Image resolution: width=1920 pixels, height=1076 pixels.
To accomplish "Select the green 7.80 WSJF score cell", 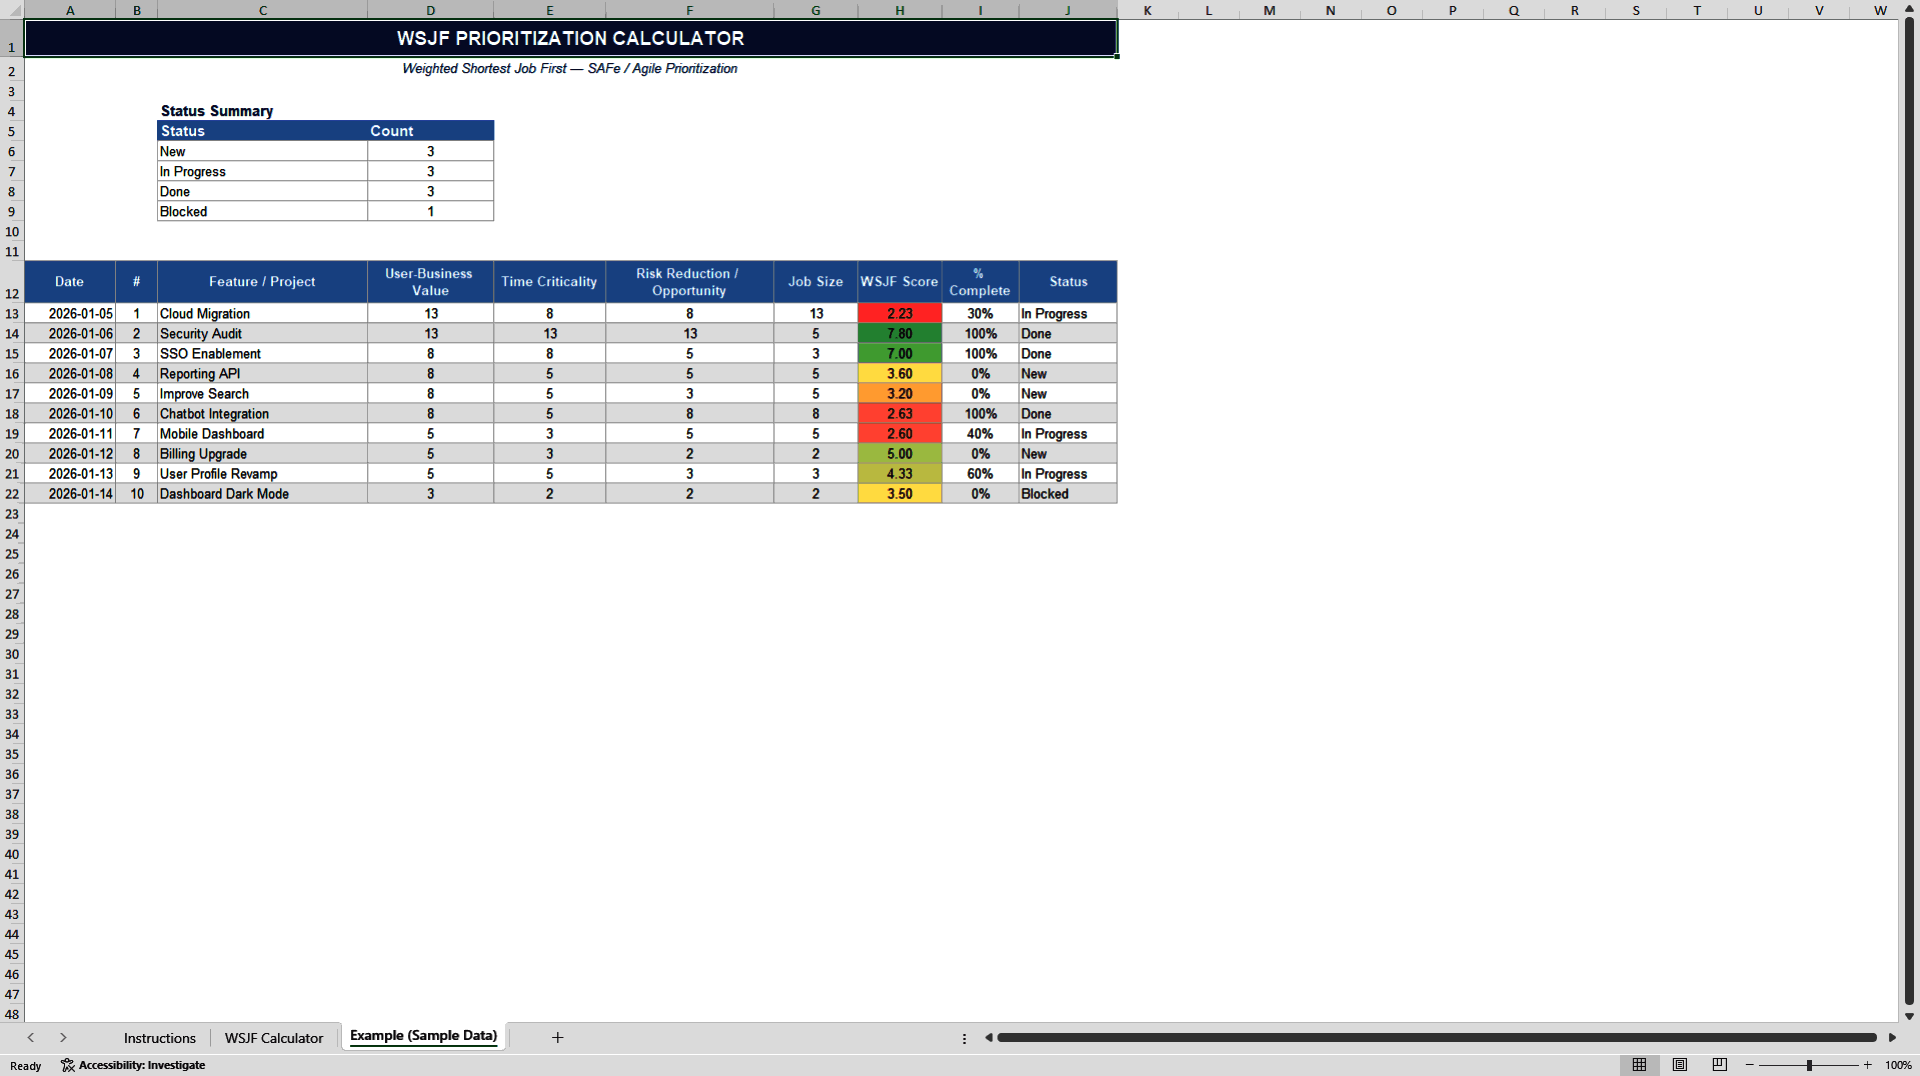I will (899, 334).
